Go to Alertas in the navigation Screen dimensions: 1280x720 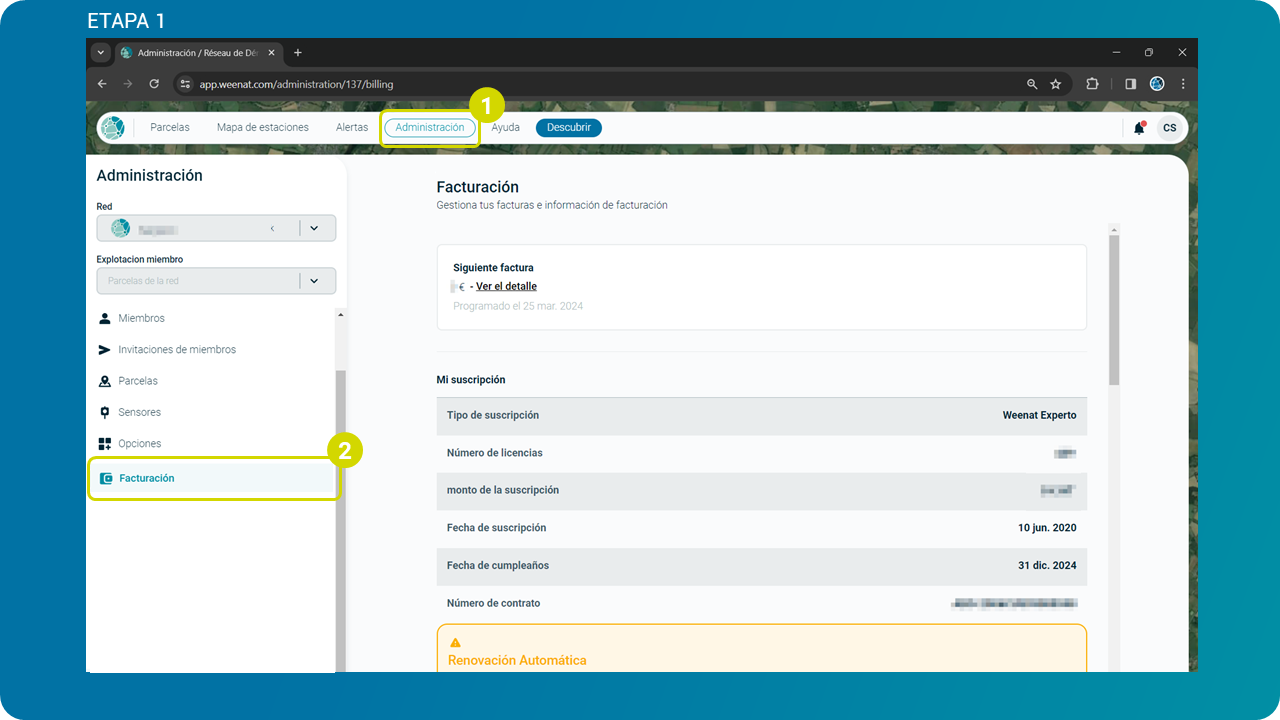pos(352,128)
